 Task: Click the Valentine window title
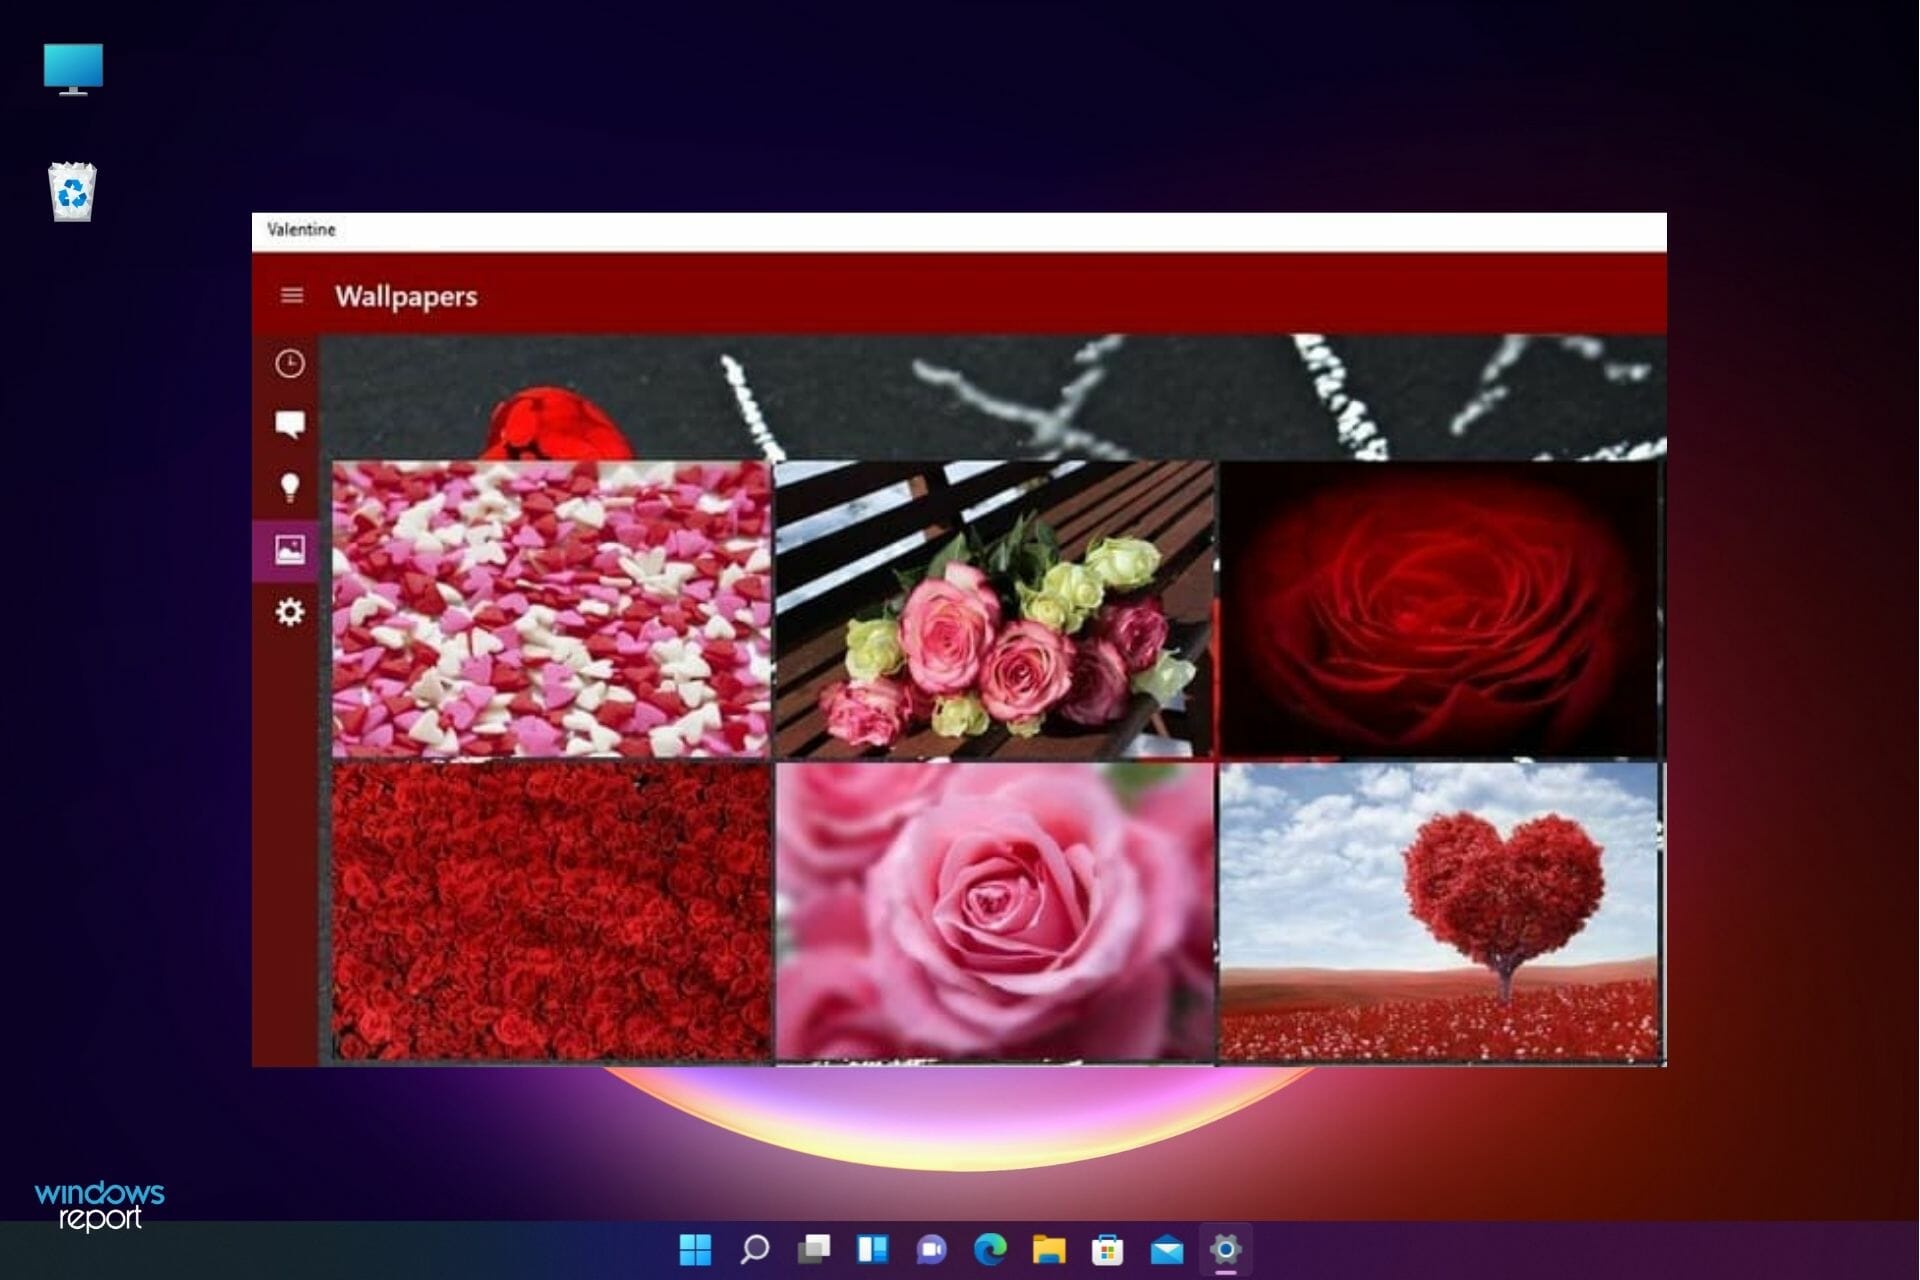(301, 229)
